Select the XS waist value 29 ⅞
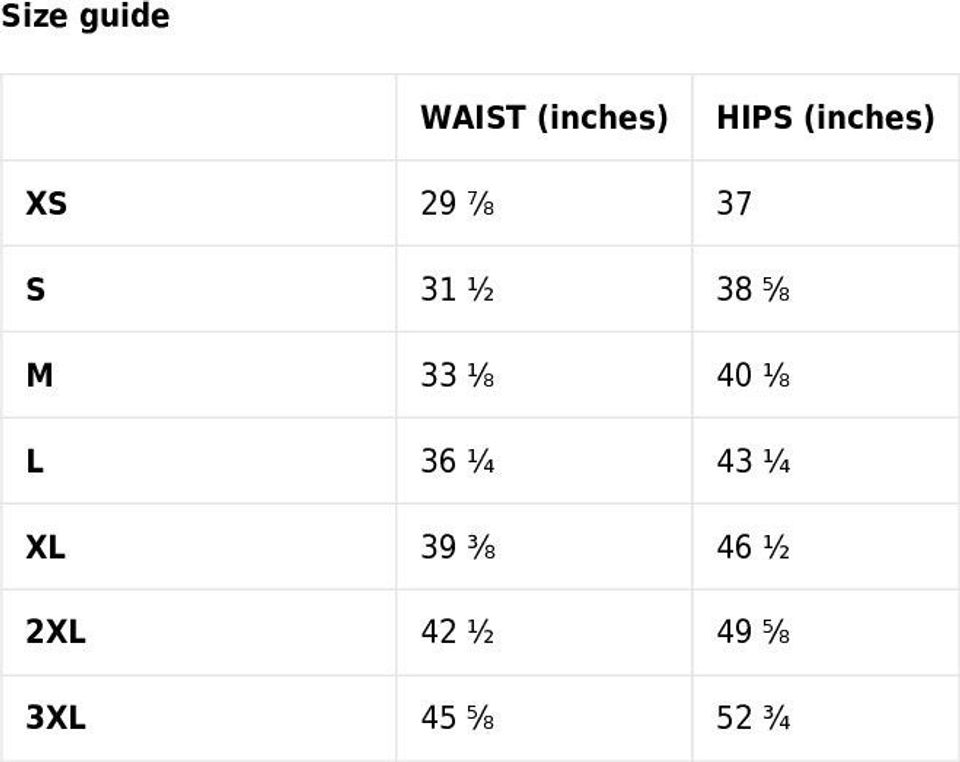Viewport: 960px width, 762px height. (457, 204)
